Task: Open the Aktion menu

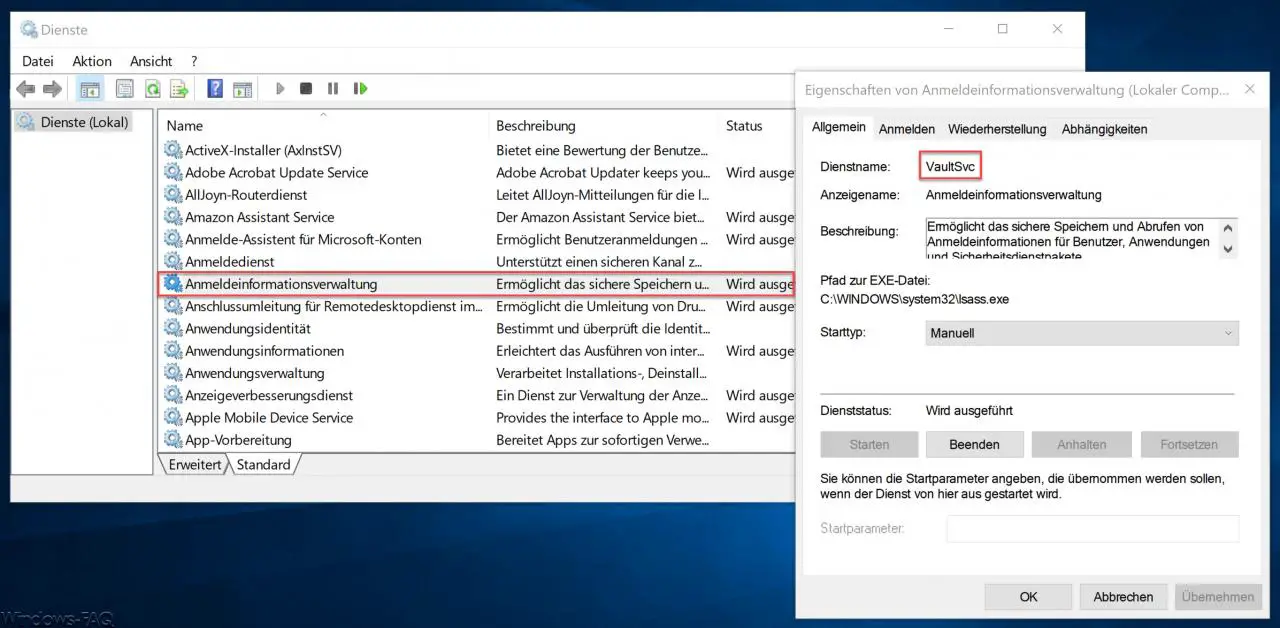Action: [92, 61]
